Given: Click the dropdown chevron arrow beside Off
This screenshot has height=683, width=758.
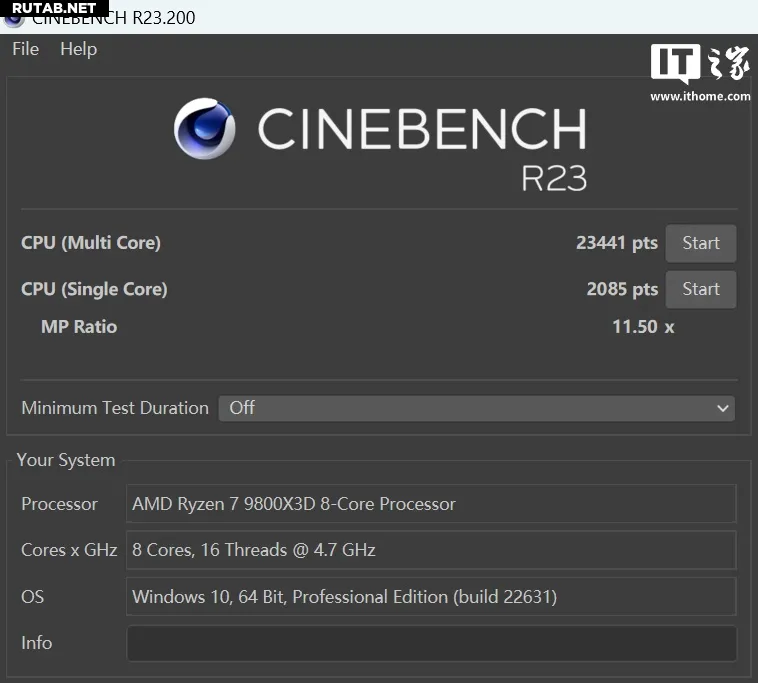Looking at the screenshot, I should pyautogui.click(x=722, y=408).
